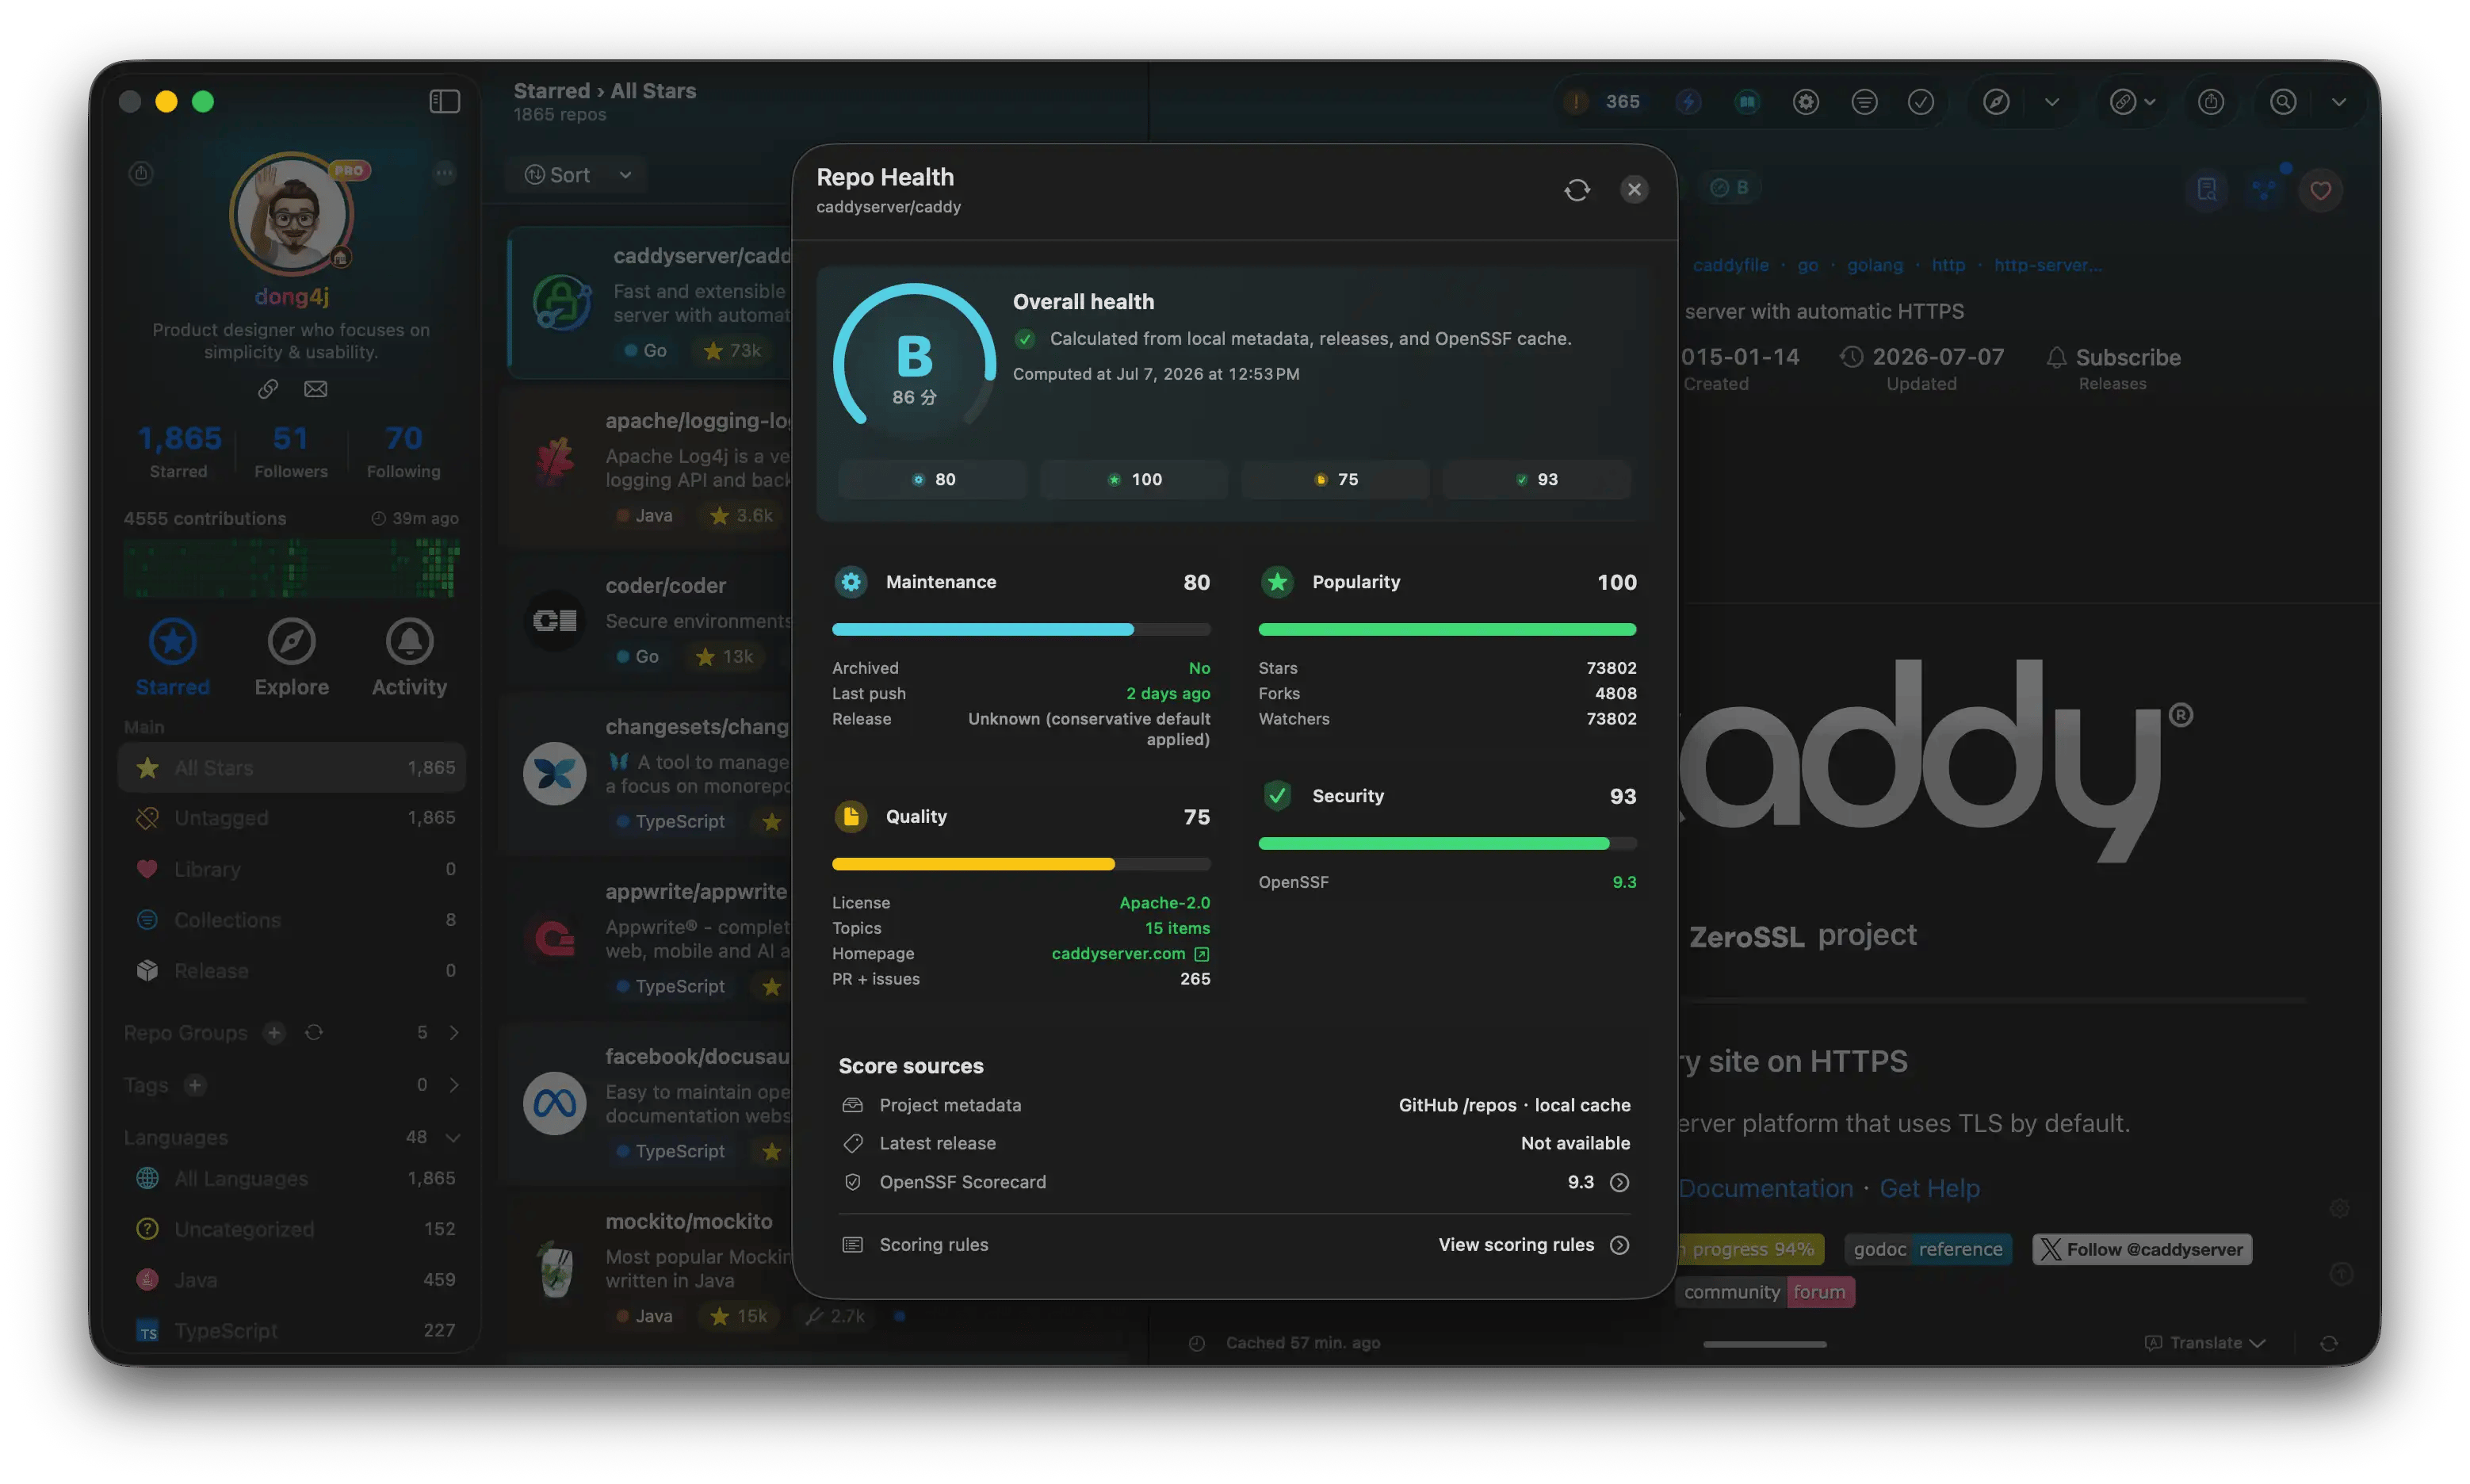Expand the Tags section chevron
This screenshot has height=1484, width=2470.
coord(454,1084)
